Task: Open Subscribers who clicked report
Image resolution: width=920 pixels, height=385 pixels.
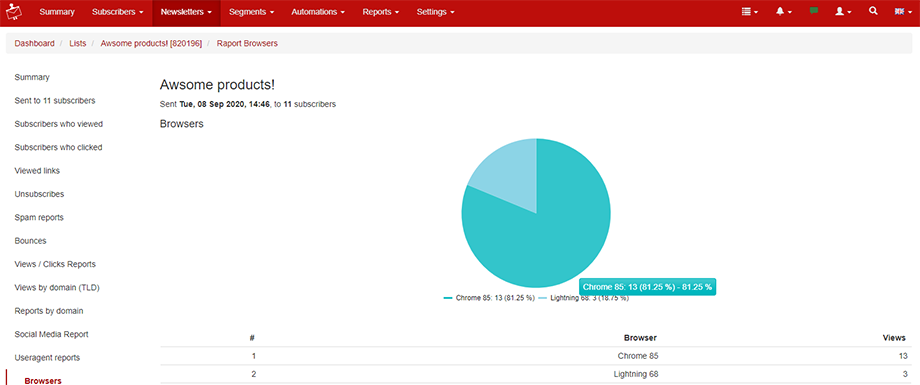Action: pos(59,147)
